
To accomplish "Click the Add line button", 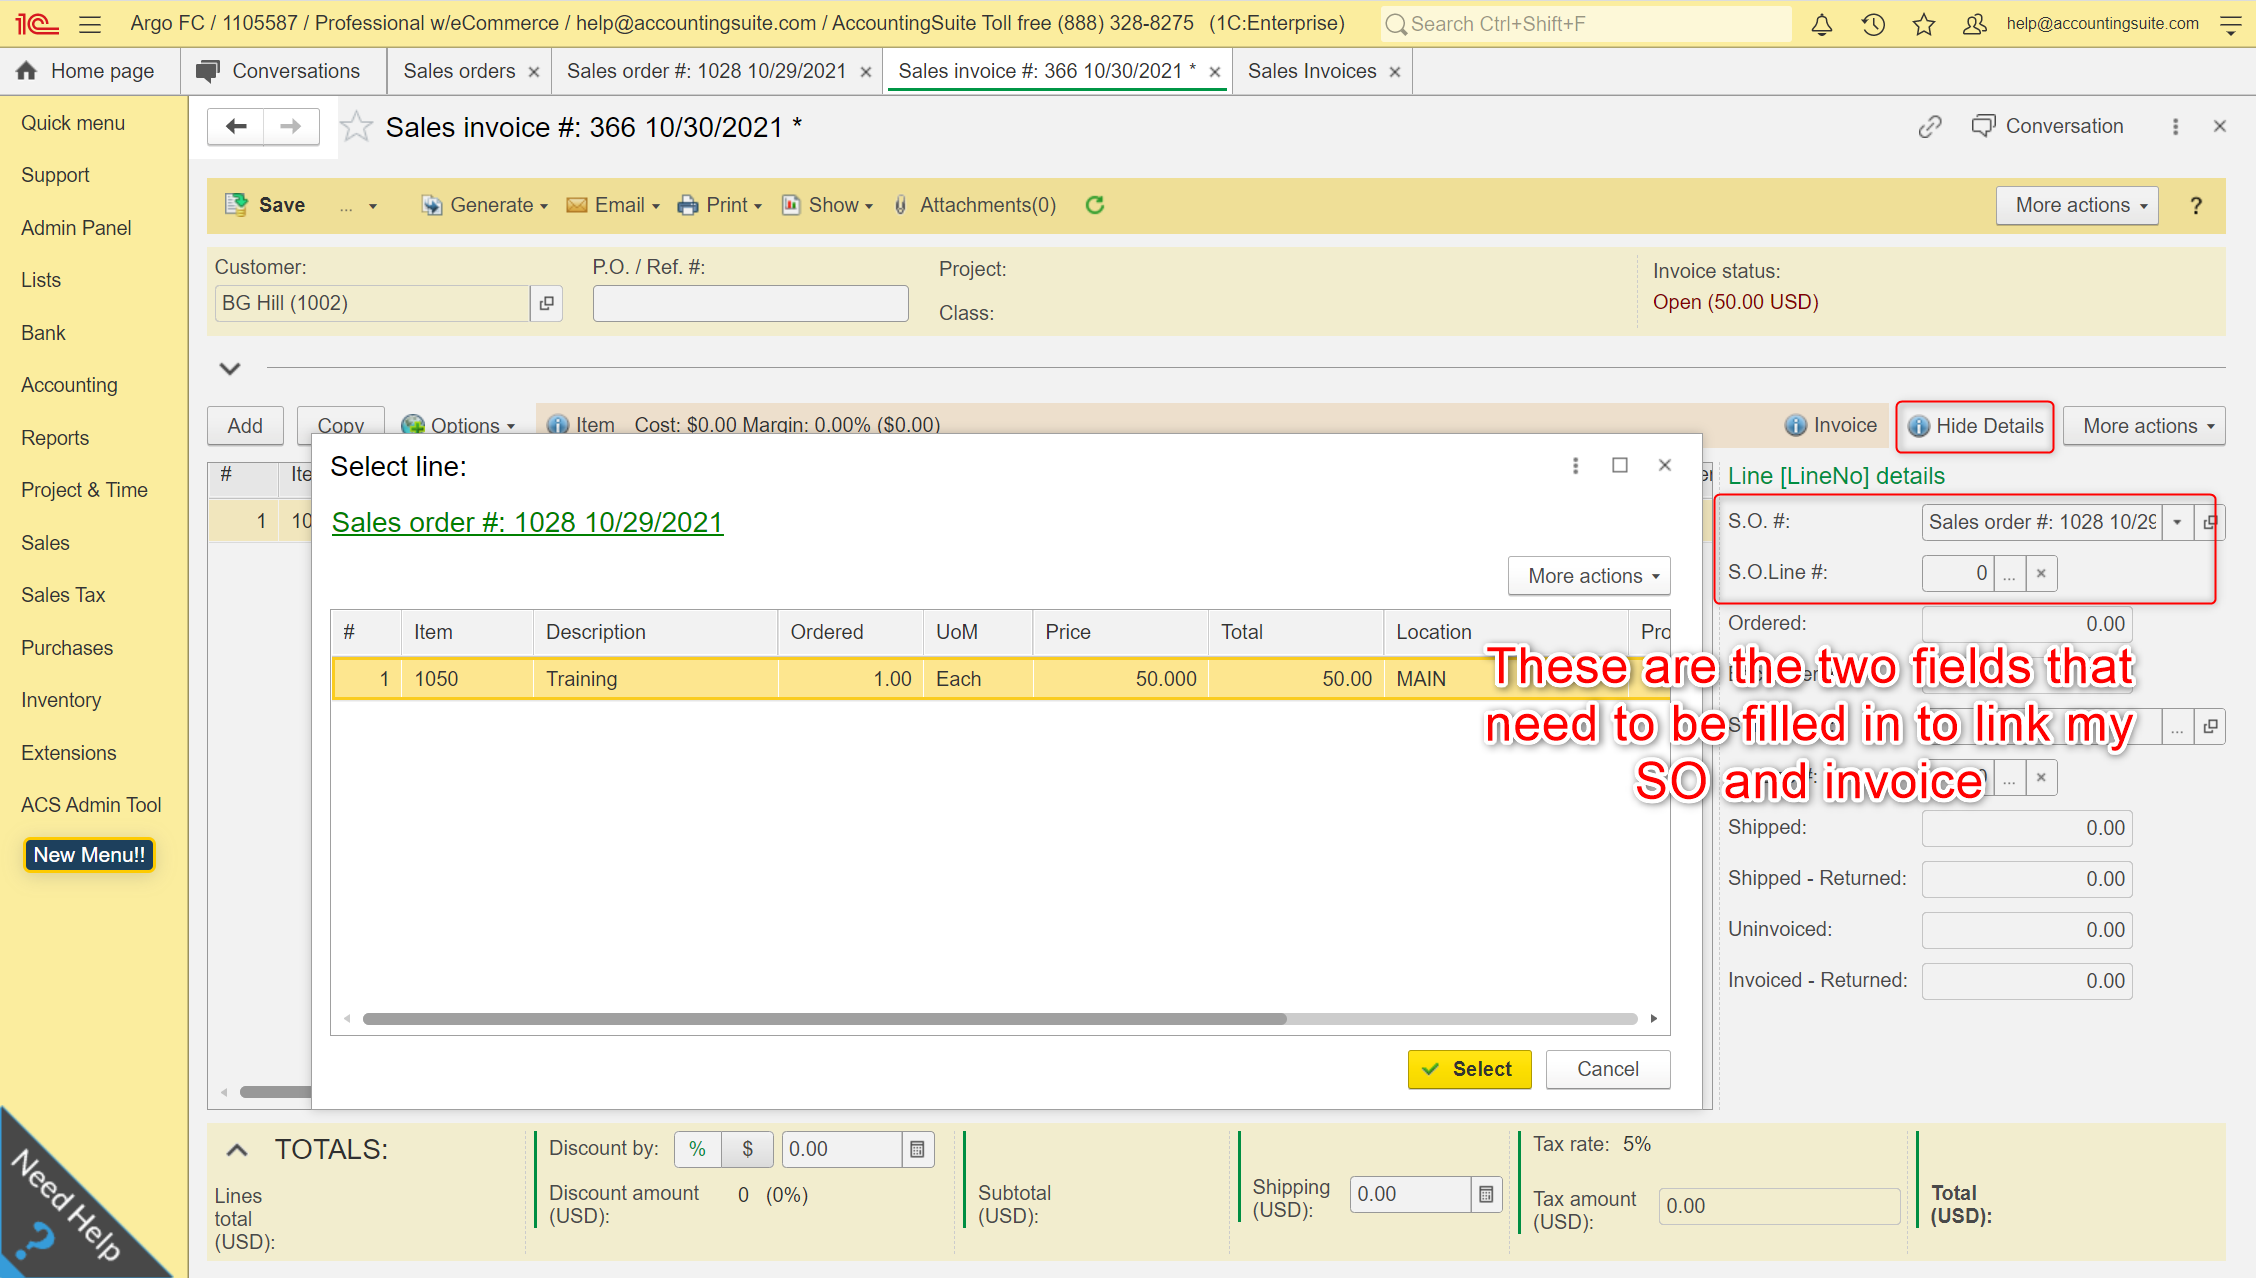I will coord(245,426).
